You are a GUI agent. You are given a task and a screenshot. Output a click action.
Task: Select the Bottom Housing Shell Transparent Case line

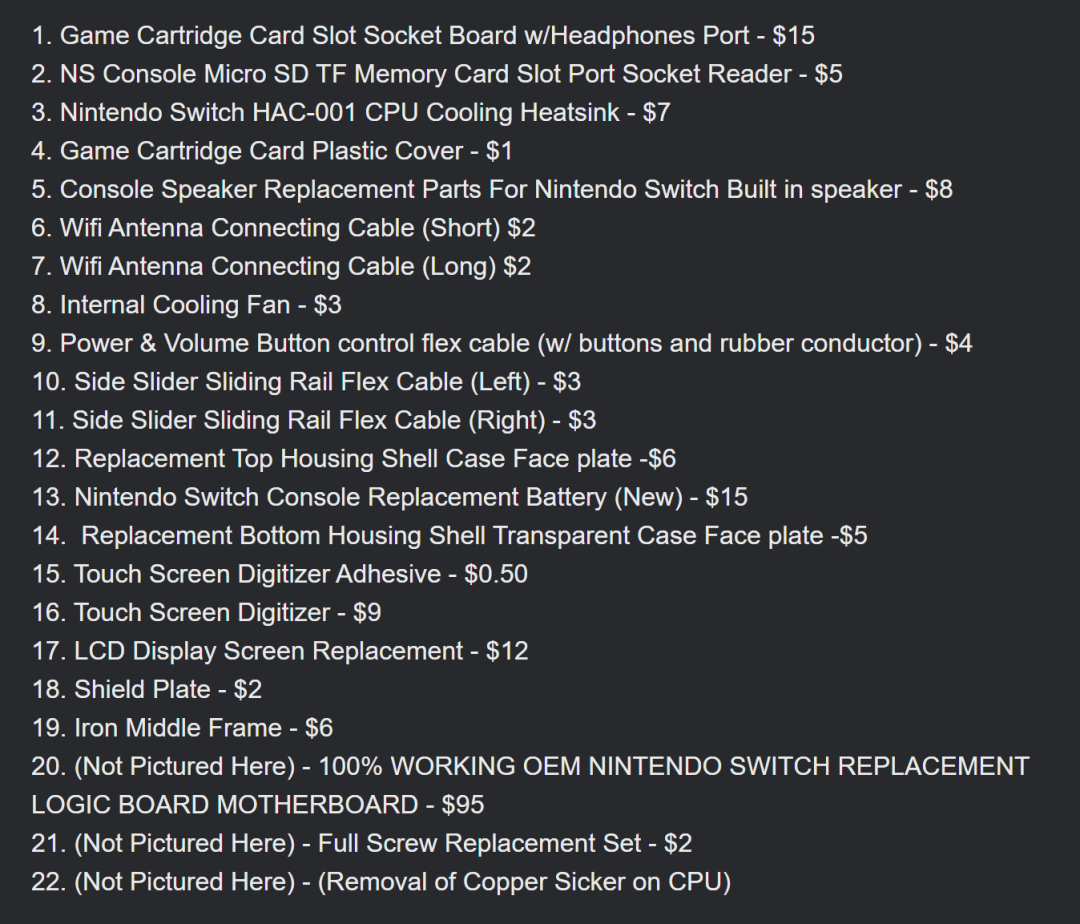[x=450, y=536]
